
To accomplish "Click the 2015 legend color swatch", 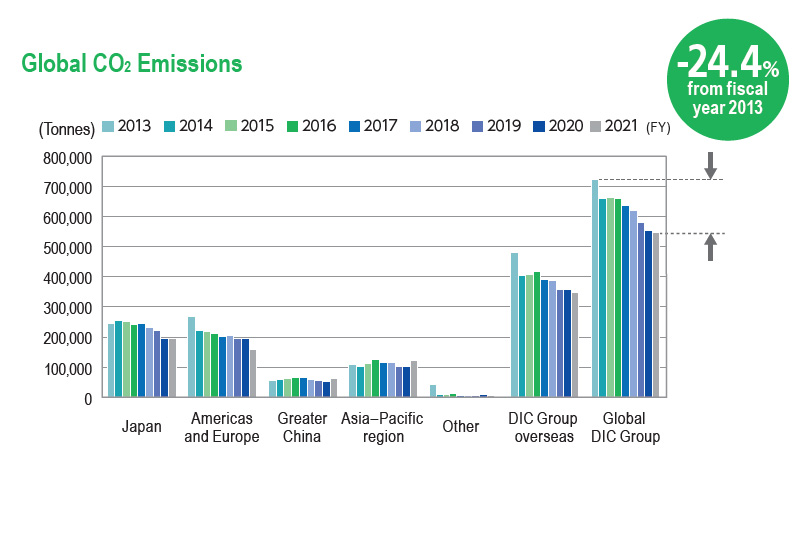I will click(231, 127).
